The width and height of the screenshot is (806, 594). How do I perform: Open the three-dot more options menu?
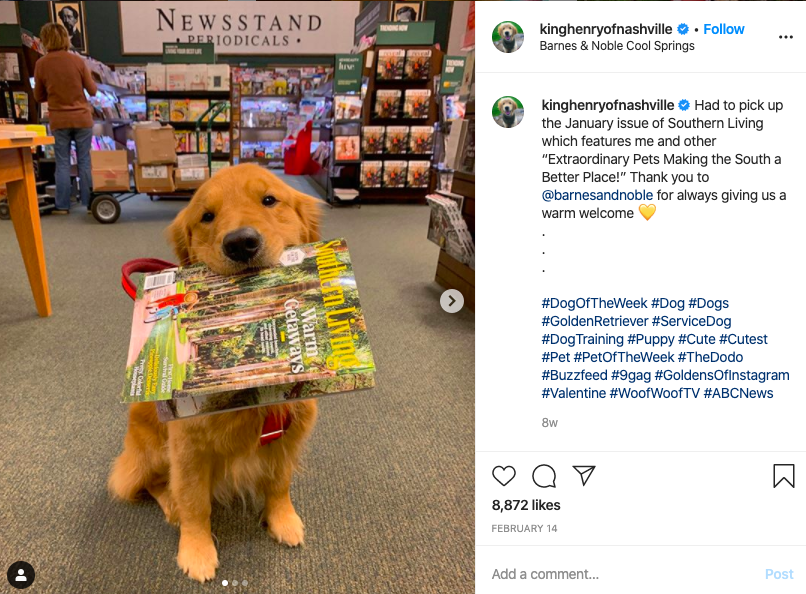pyautogui.click(x=785, y=37)
